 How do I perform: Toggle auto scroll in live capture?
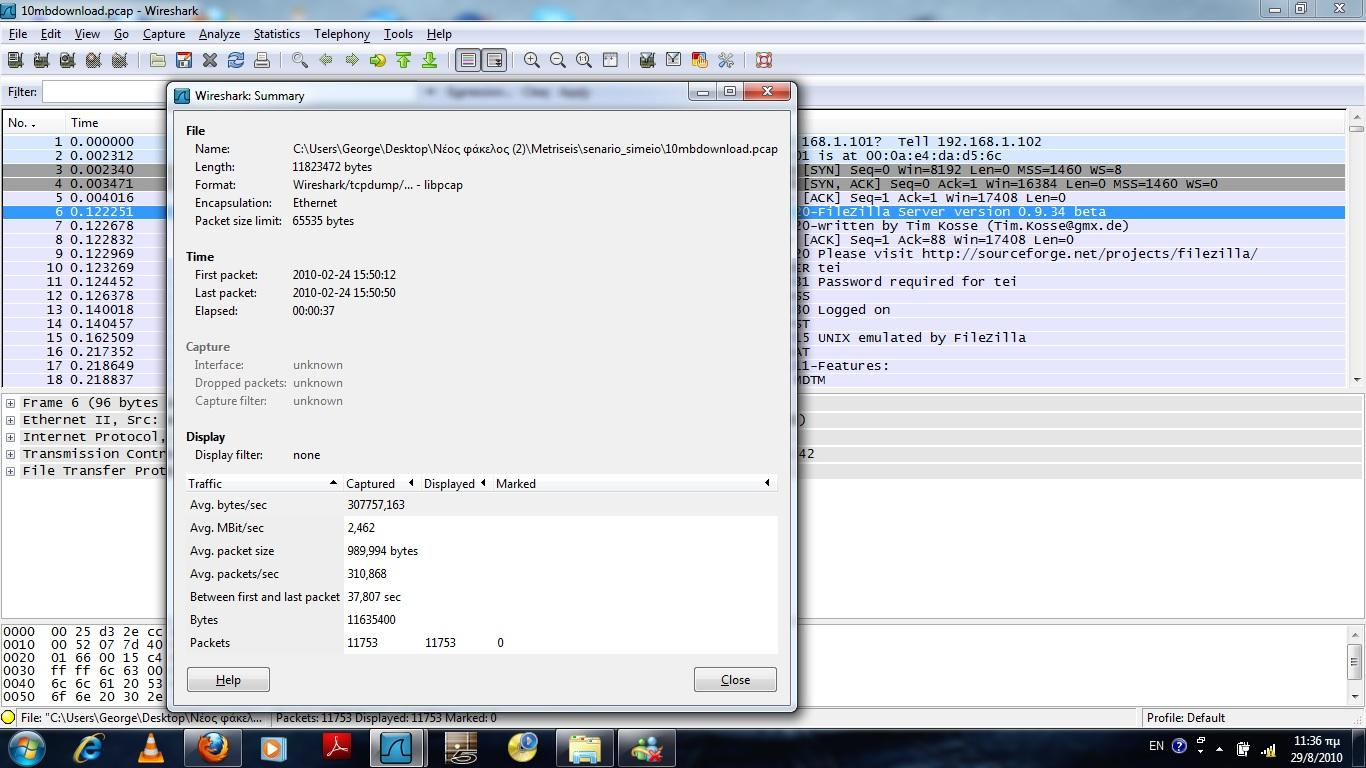coord(494,60)
